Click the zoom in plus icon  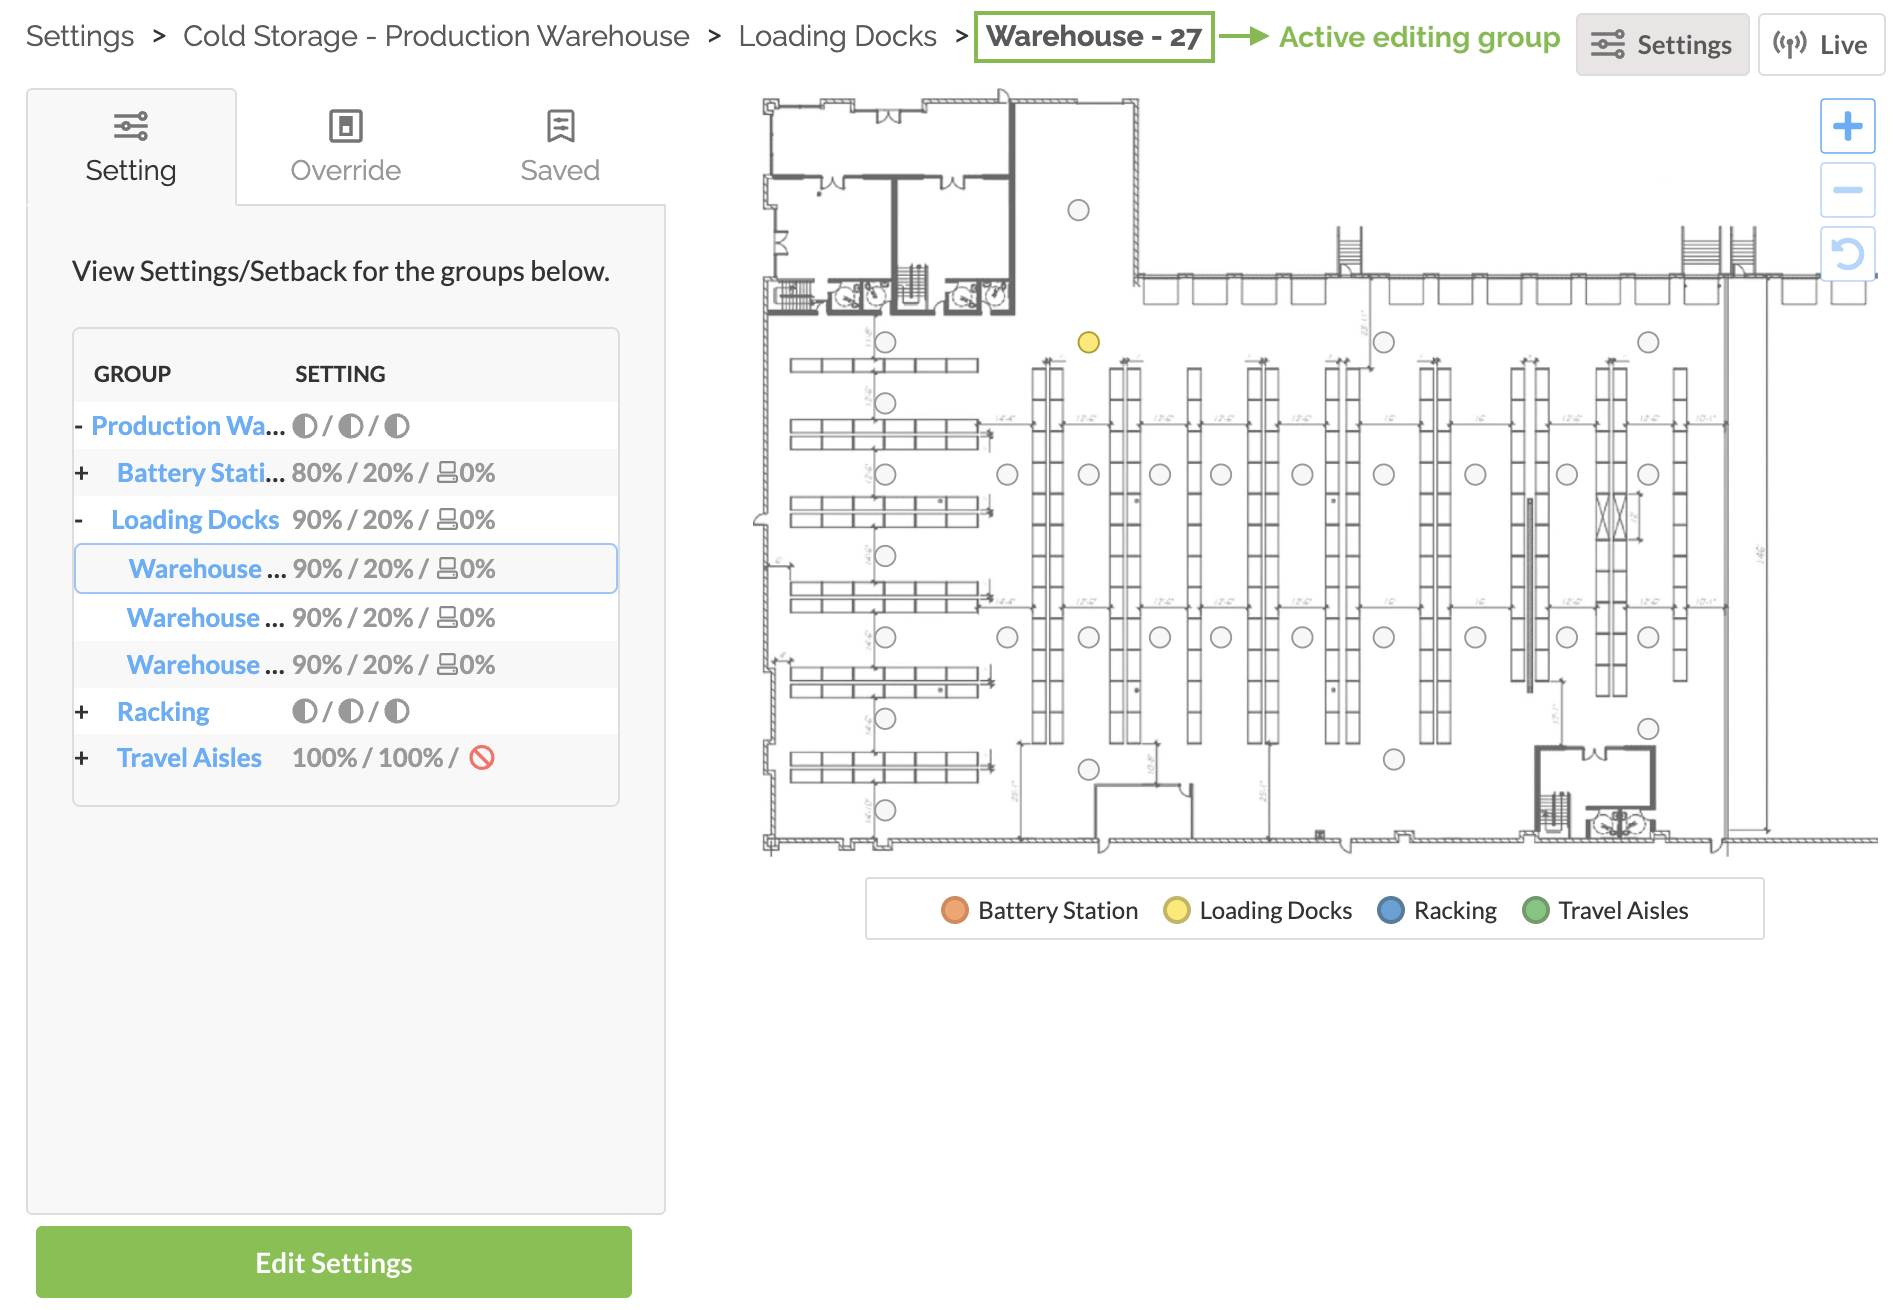pos(1847,127)
